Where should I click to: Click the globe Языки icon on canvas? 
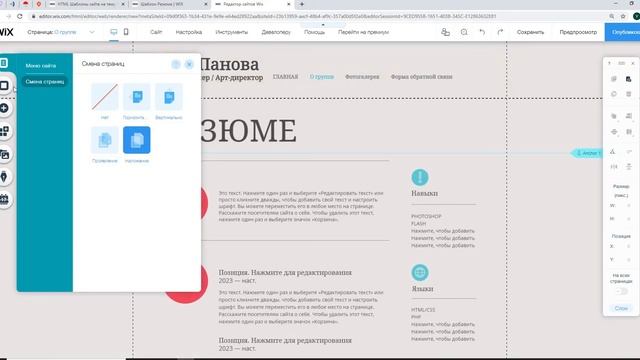[420, 272]
